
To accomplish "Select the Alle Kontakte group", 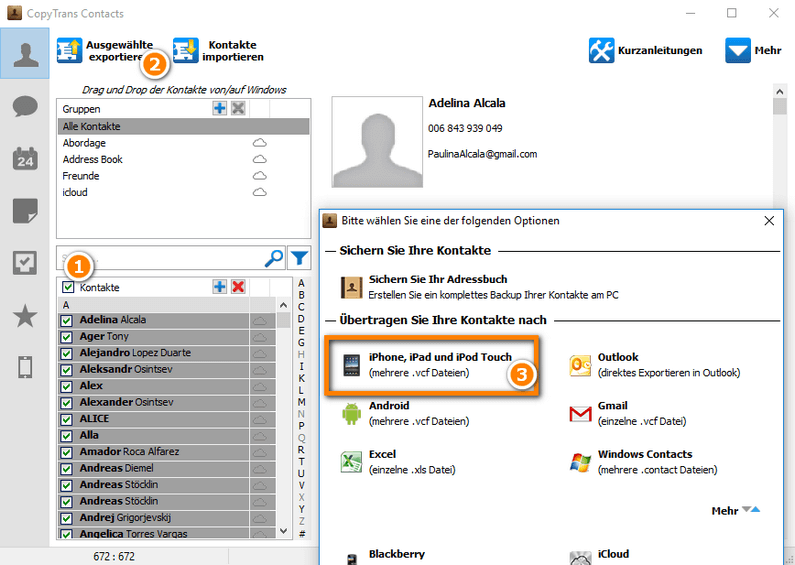I will [x=183, y=126].
